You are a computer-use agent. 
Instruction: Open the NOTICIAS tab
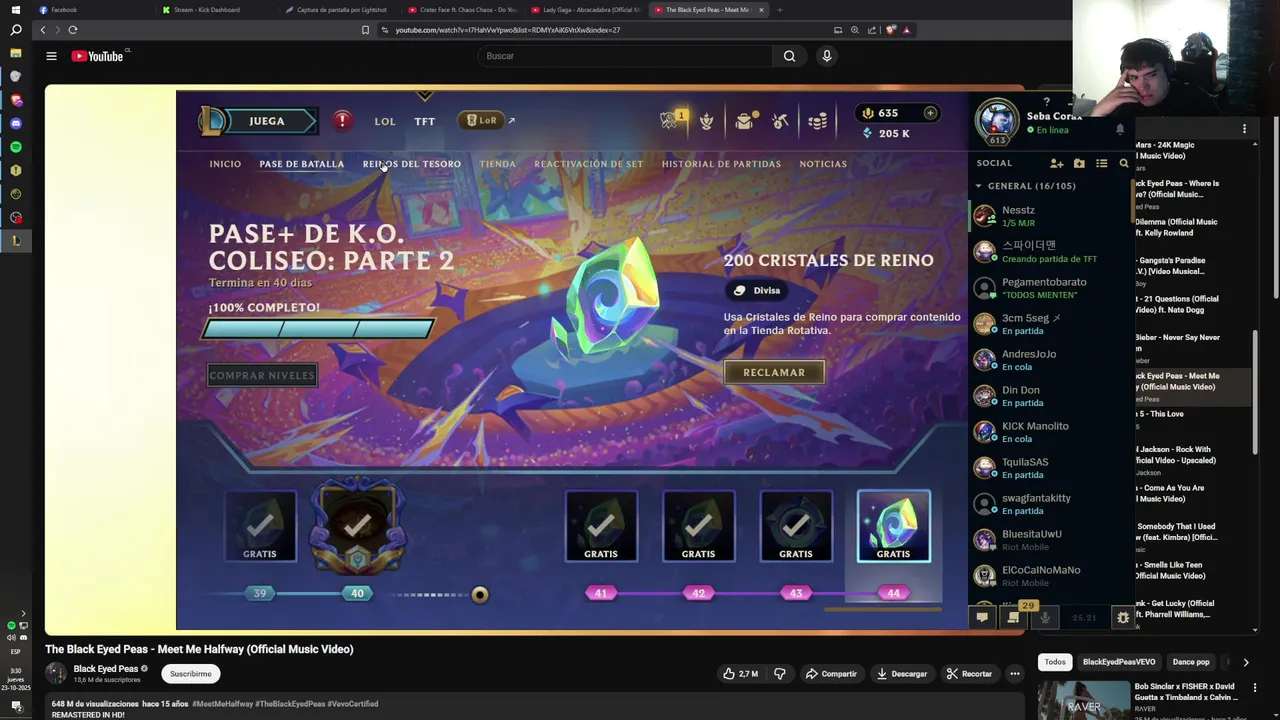[x=823, y=164]
